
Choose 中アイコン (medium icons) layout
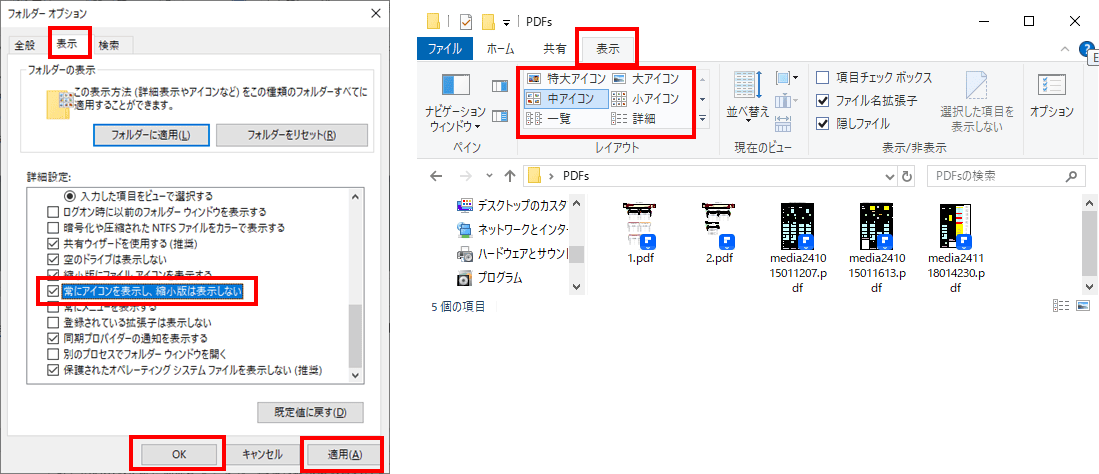click(x=566, y=99)
